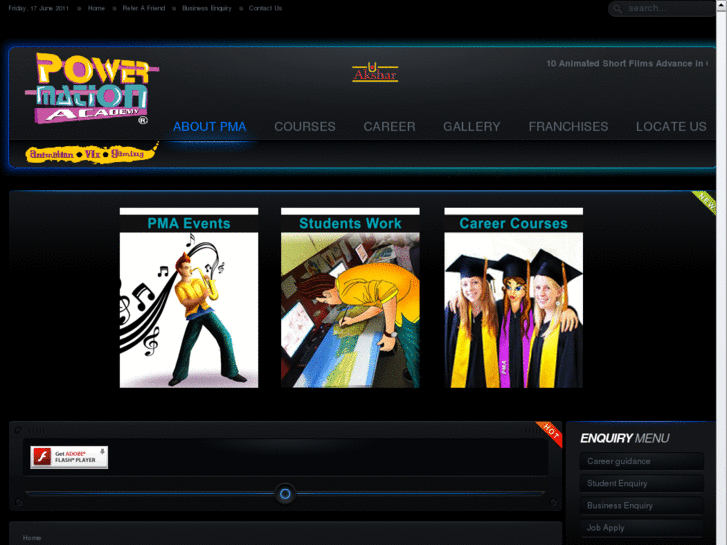Open Refer A Friend link
This screenshot has width=727, height=545.
click(144, 8)
